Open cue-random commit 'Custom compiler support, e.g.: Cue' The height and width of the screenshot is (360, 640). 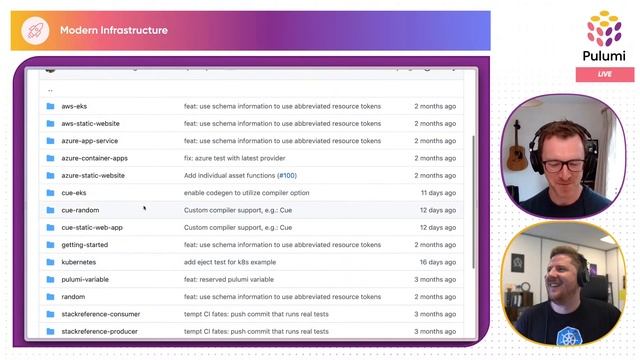(238, 210)
